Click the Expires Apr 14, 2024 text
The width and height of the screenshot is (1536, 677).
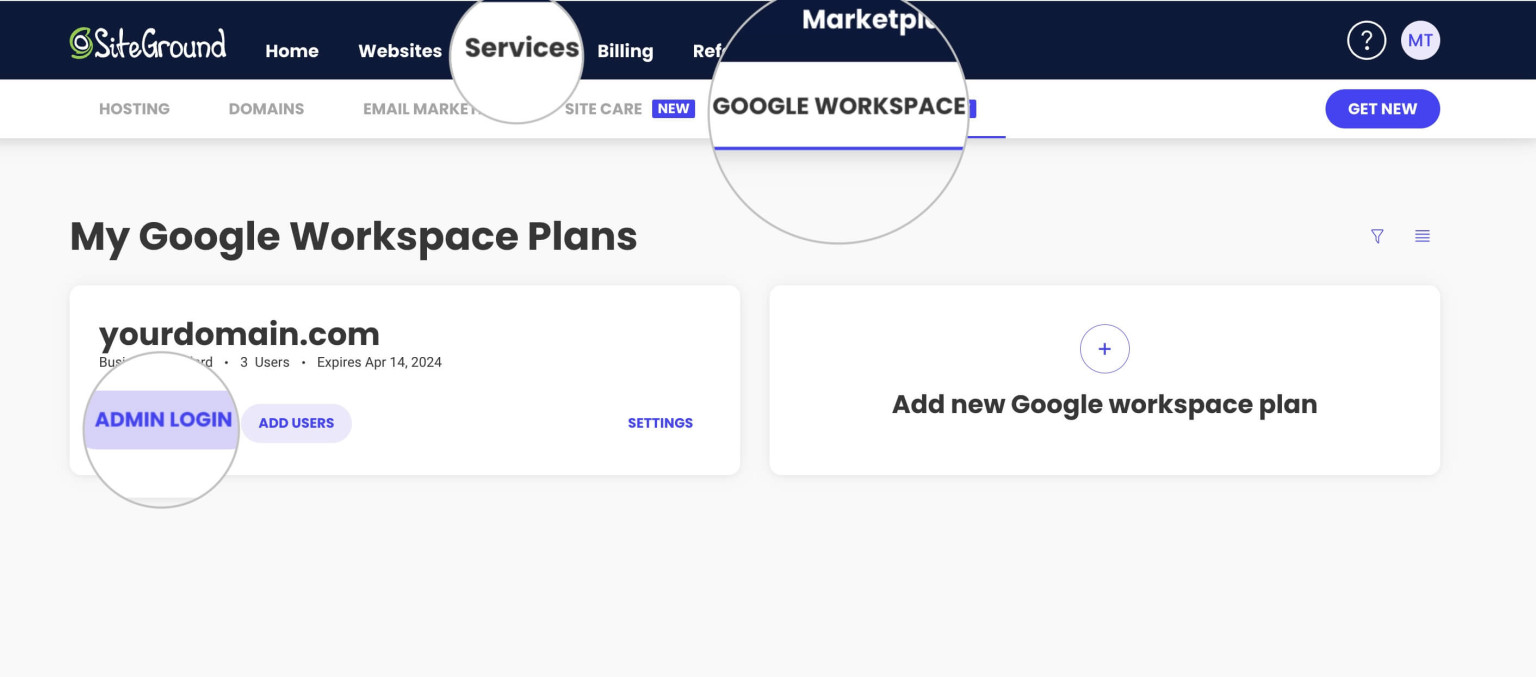coord(379,362)
